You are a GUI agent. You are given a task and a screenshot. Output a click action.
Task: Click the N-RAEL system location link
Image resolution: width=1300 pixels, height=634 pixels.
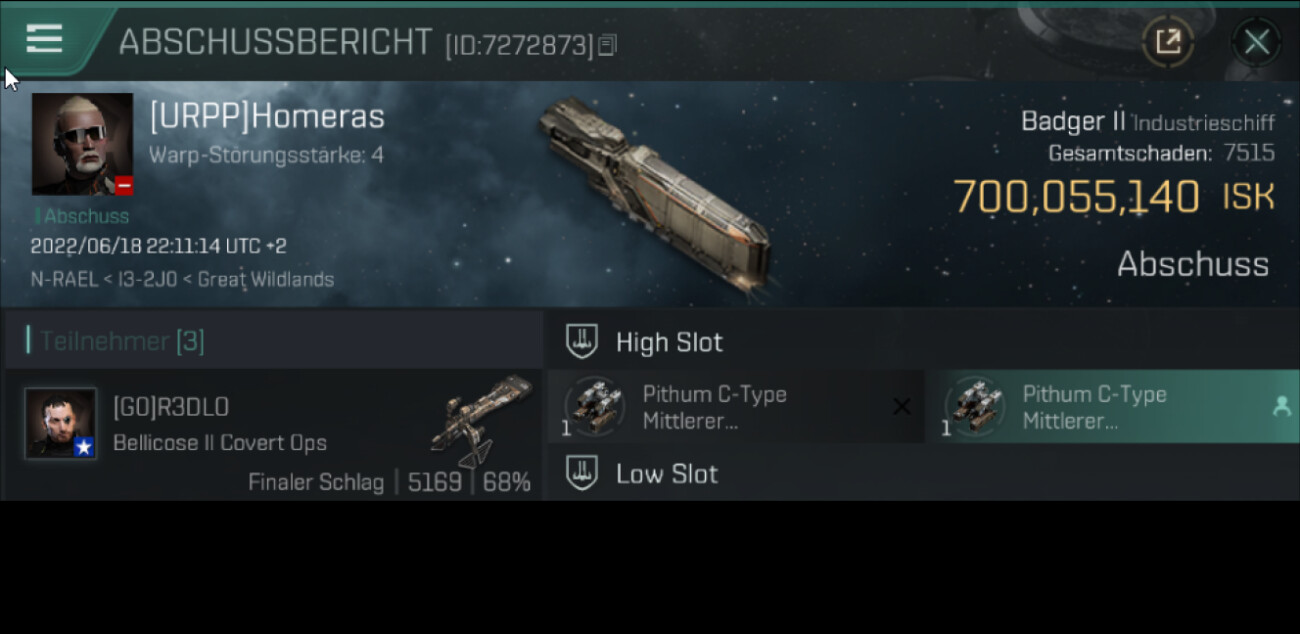(x=56, y=279)
